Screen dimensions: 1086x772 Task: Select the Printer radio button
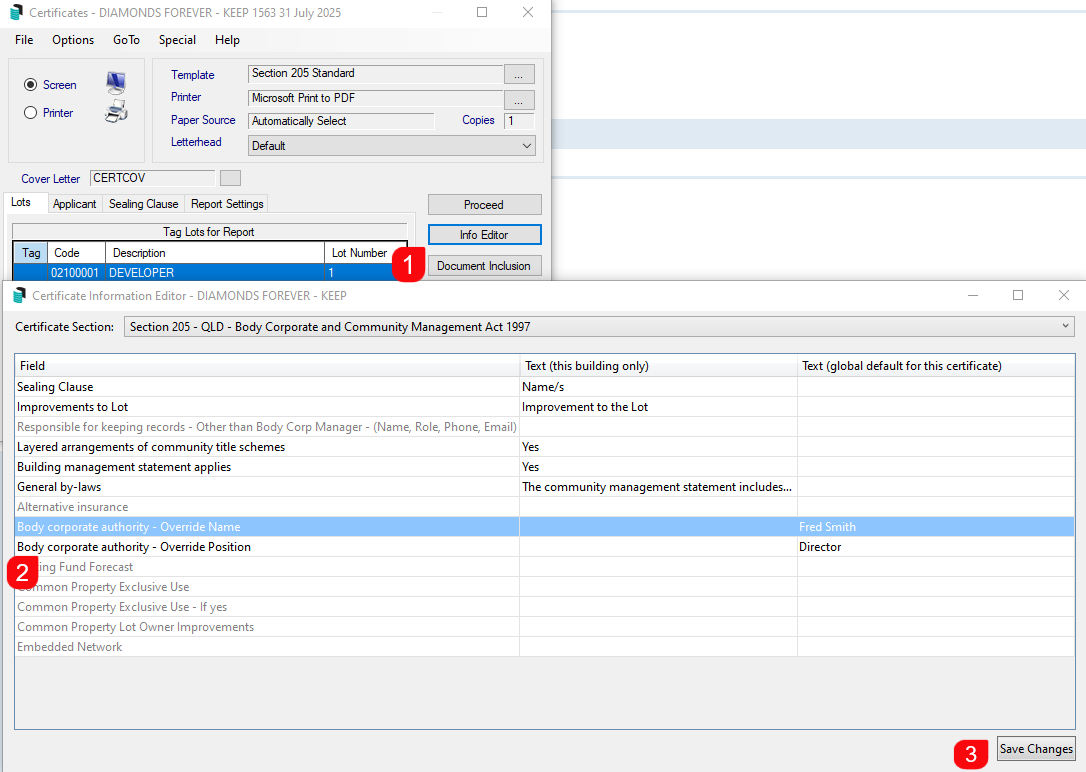pos(30,112)
